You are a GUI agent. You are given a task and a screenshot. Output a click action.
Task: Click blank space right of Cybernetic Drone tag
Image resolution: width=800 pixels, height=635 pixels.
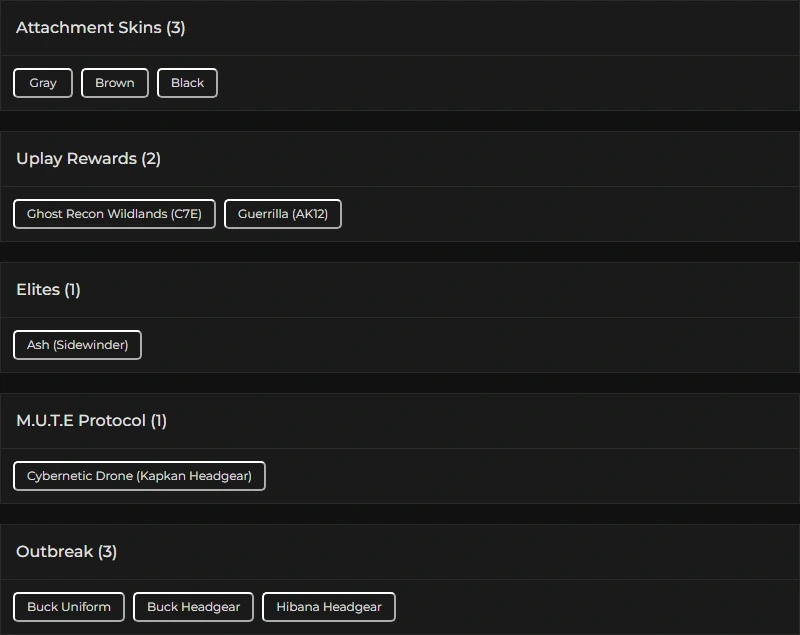click(520, 476)
